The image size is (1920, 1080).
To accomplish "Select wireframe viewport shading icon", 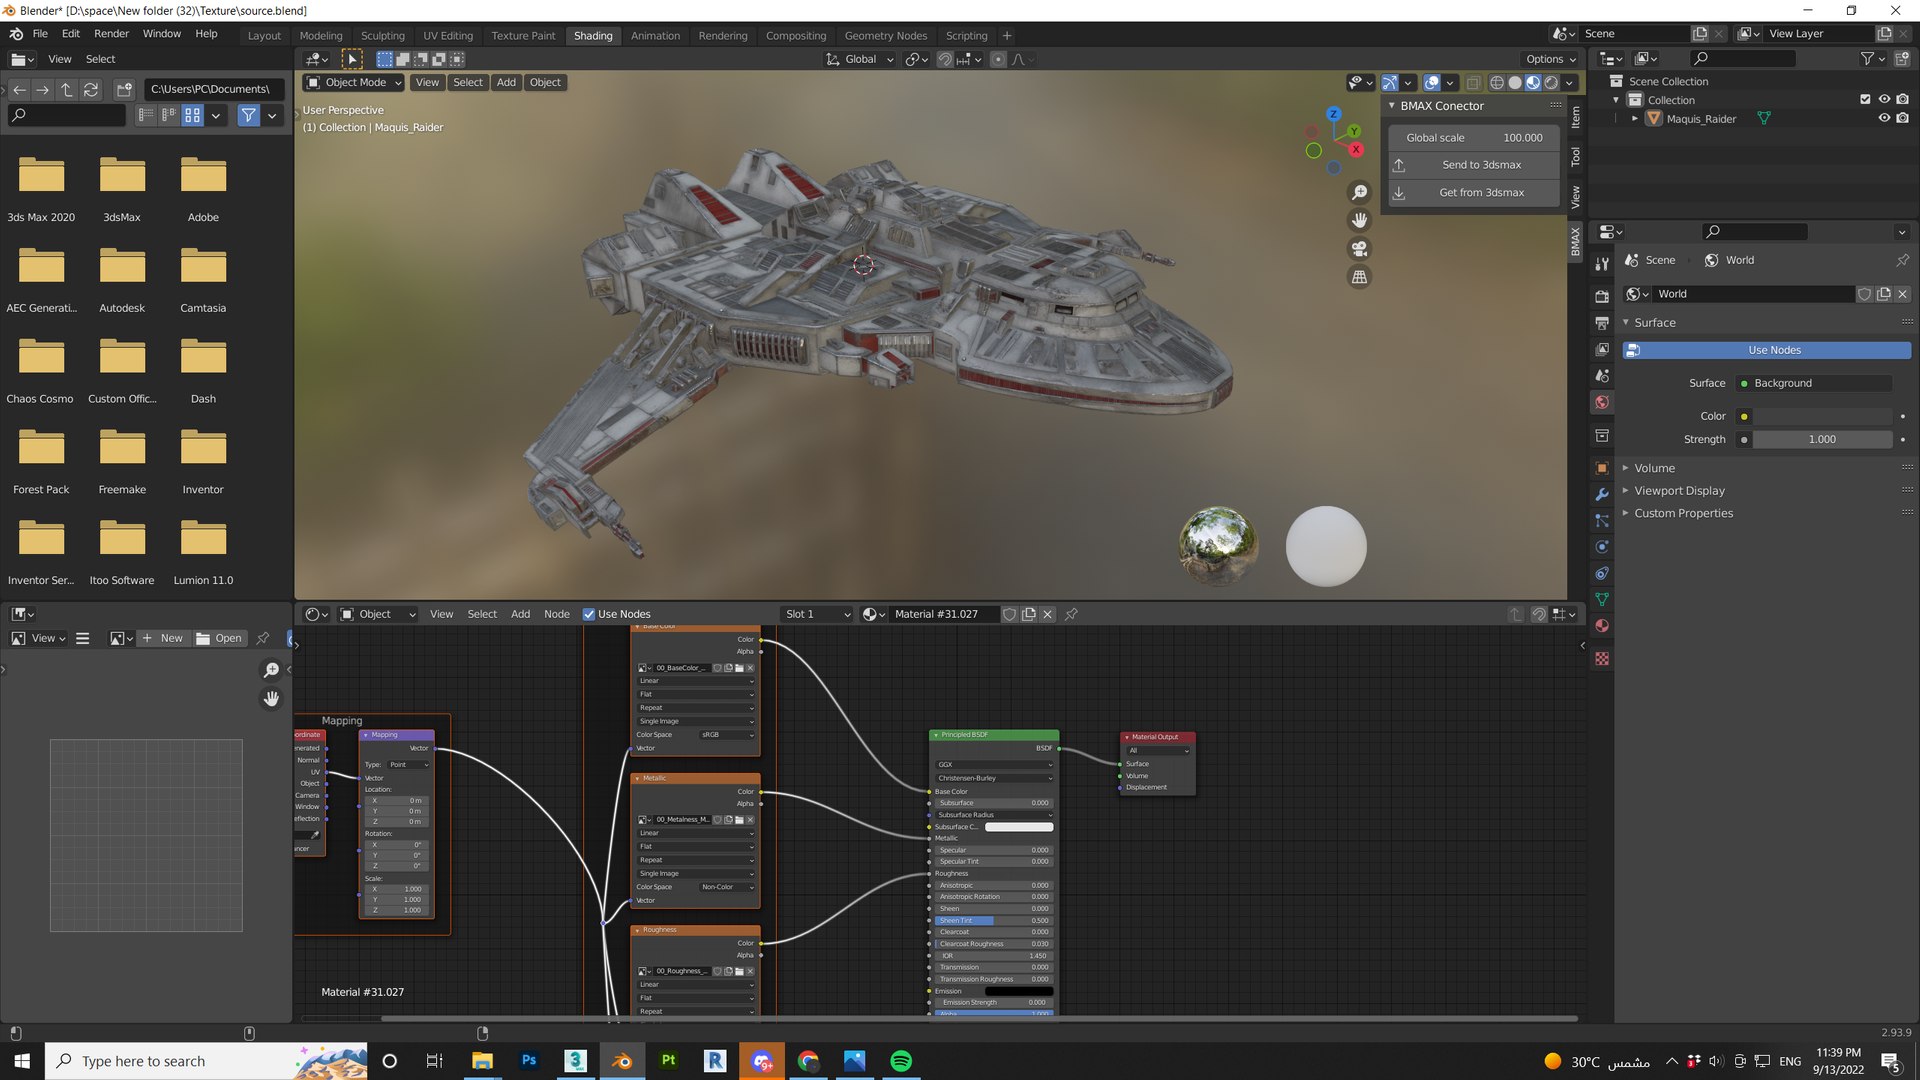I will [1497, 83].
